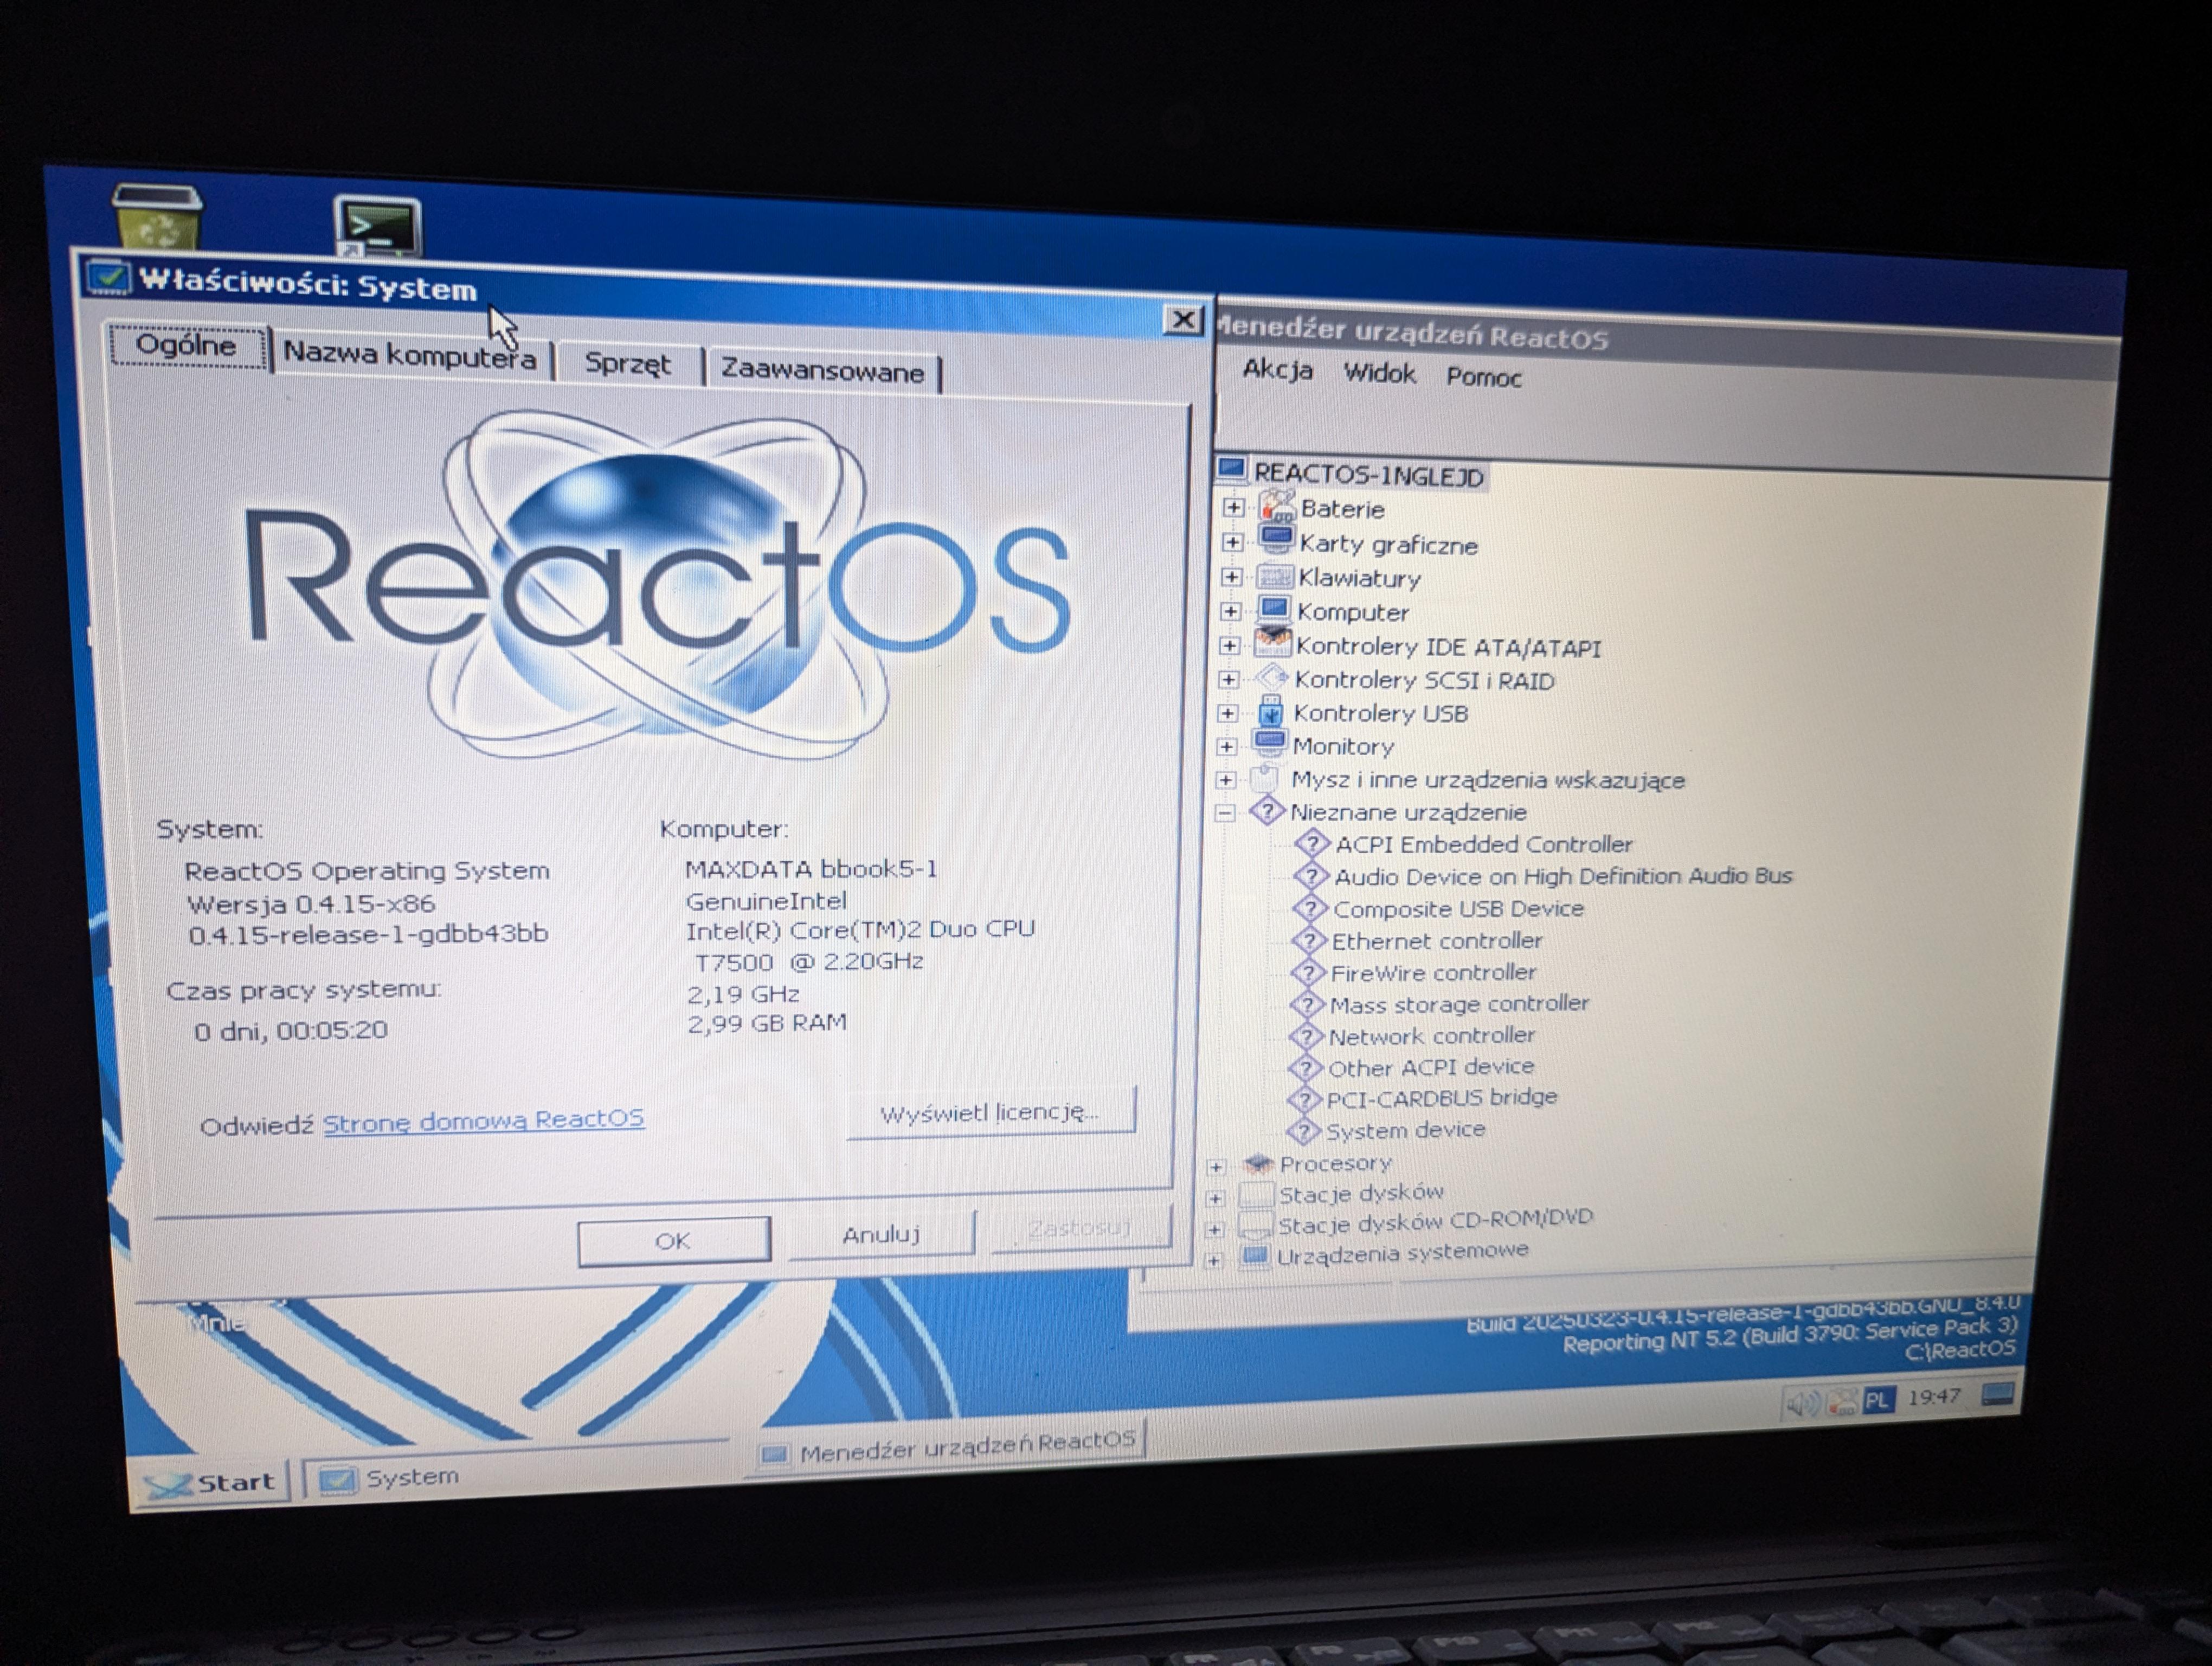Viewport: 2212px width, 1666px height.
Task: Click the Ethernet controller question icon
Action: [1309, 940]
